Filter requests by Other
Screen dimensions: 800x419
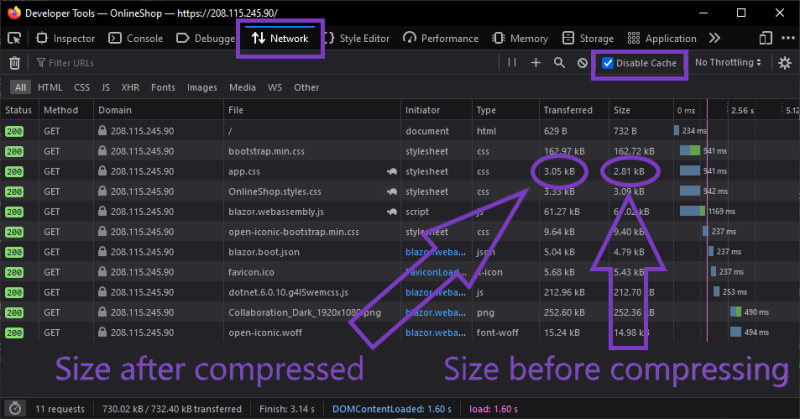306,87
